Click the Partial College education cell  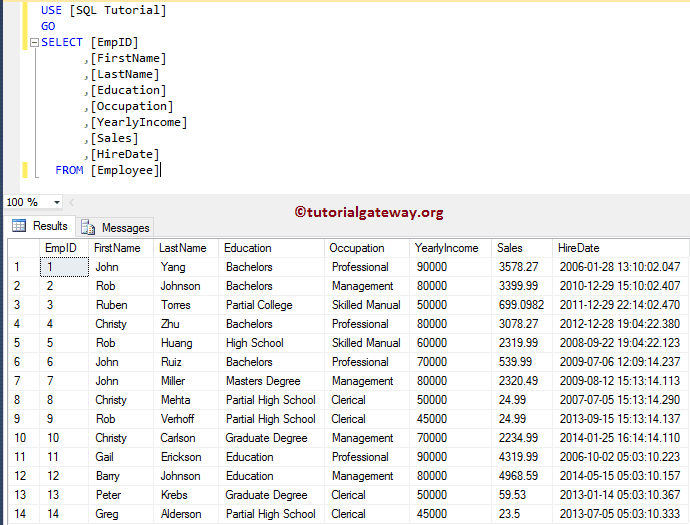pyautogui.click(x=272, y=305)
